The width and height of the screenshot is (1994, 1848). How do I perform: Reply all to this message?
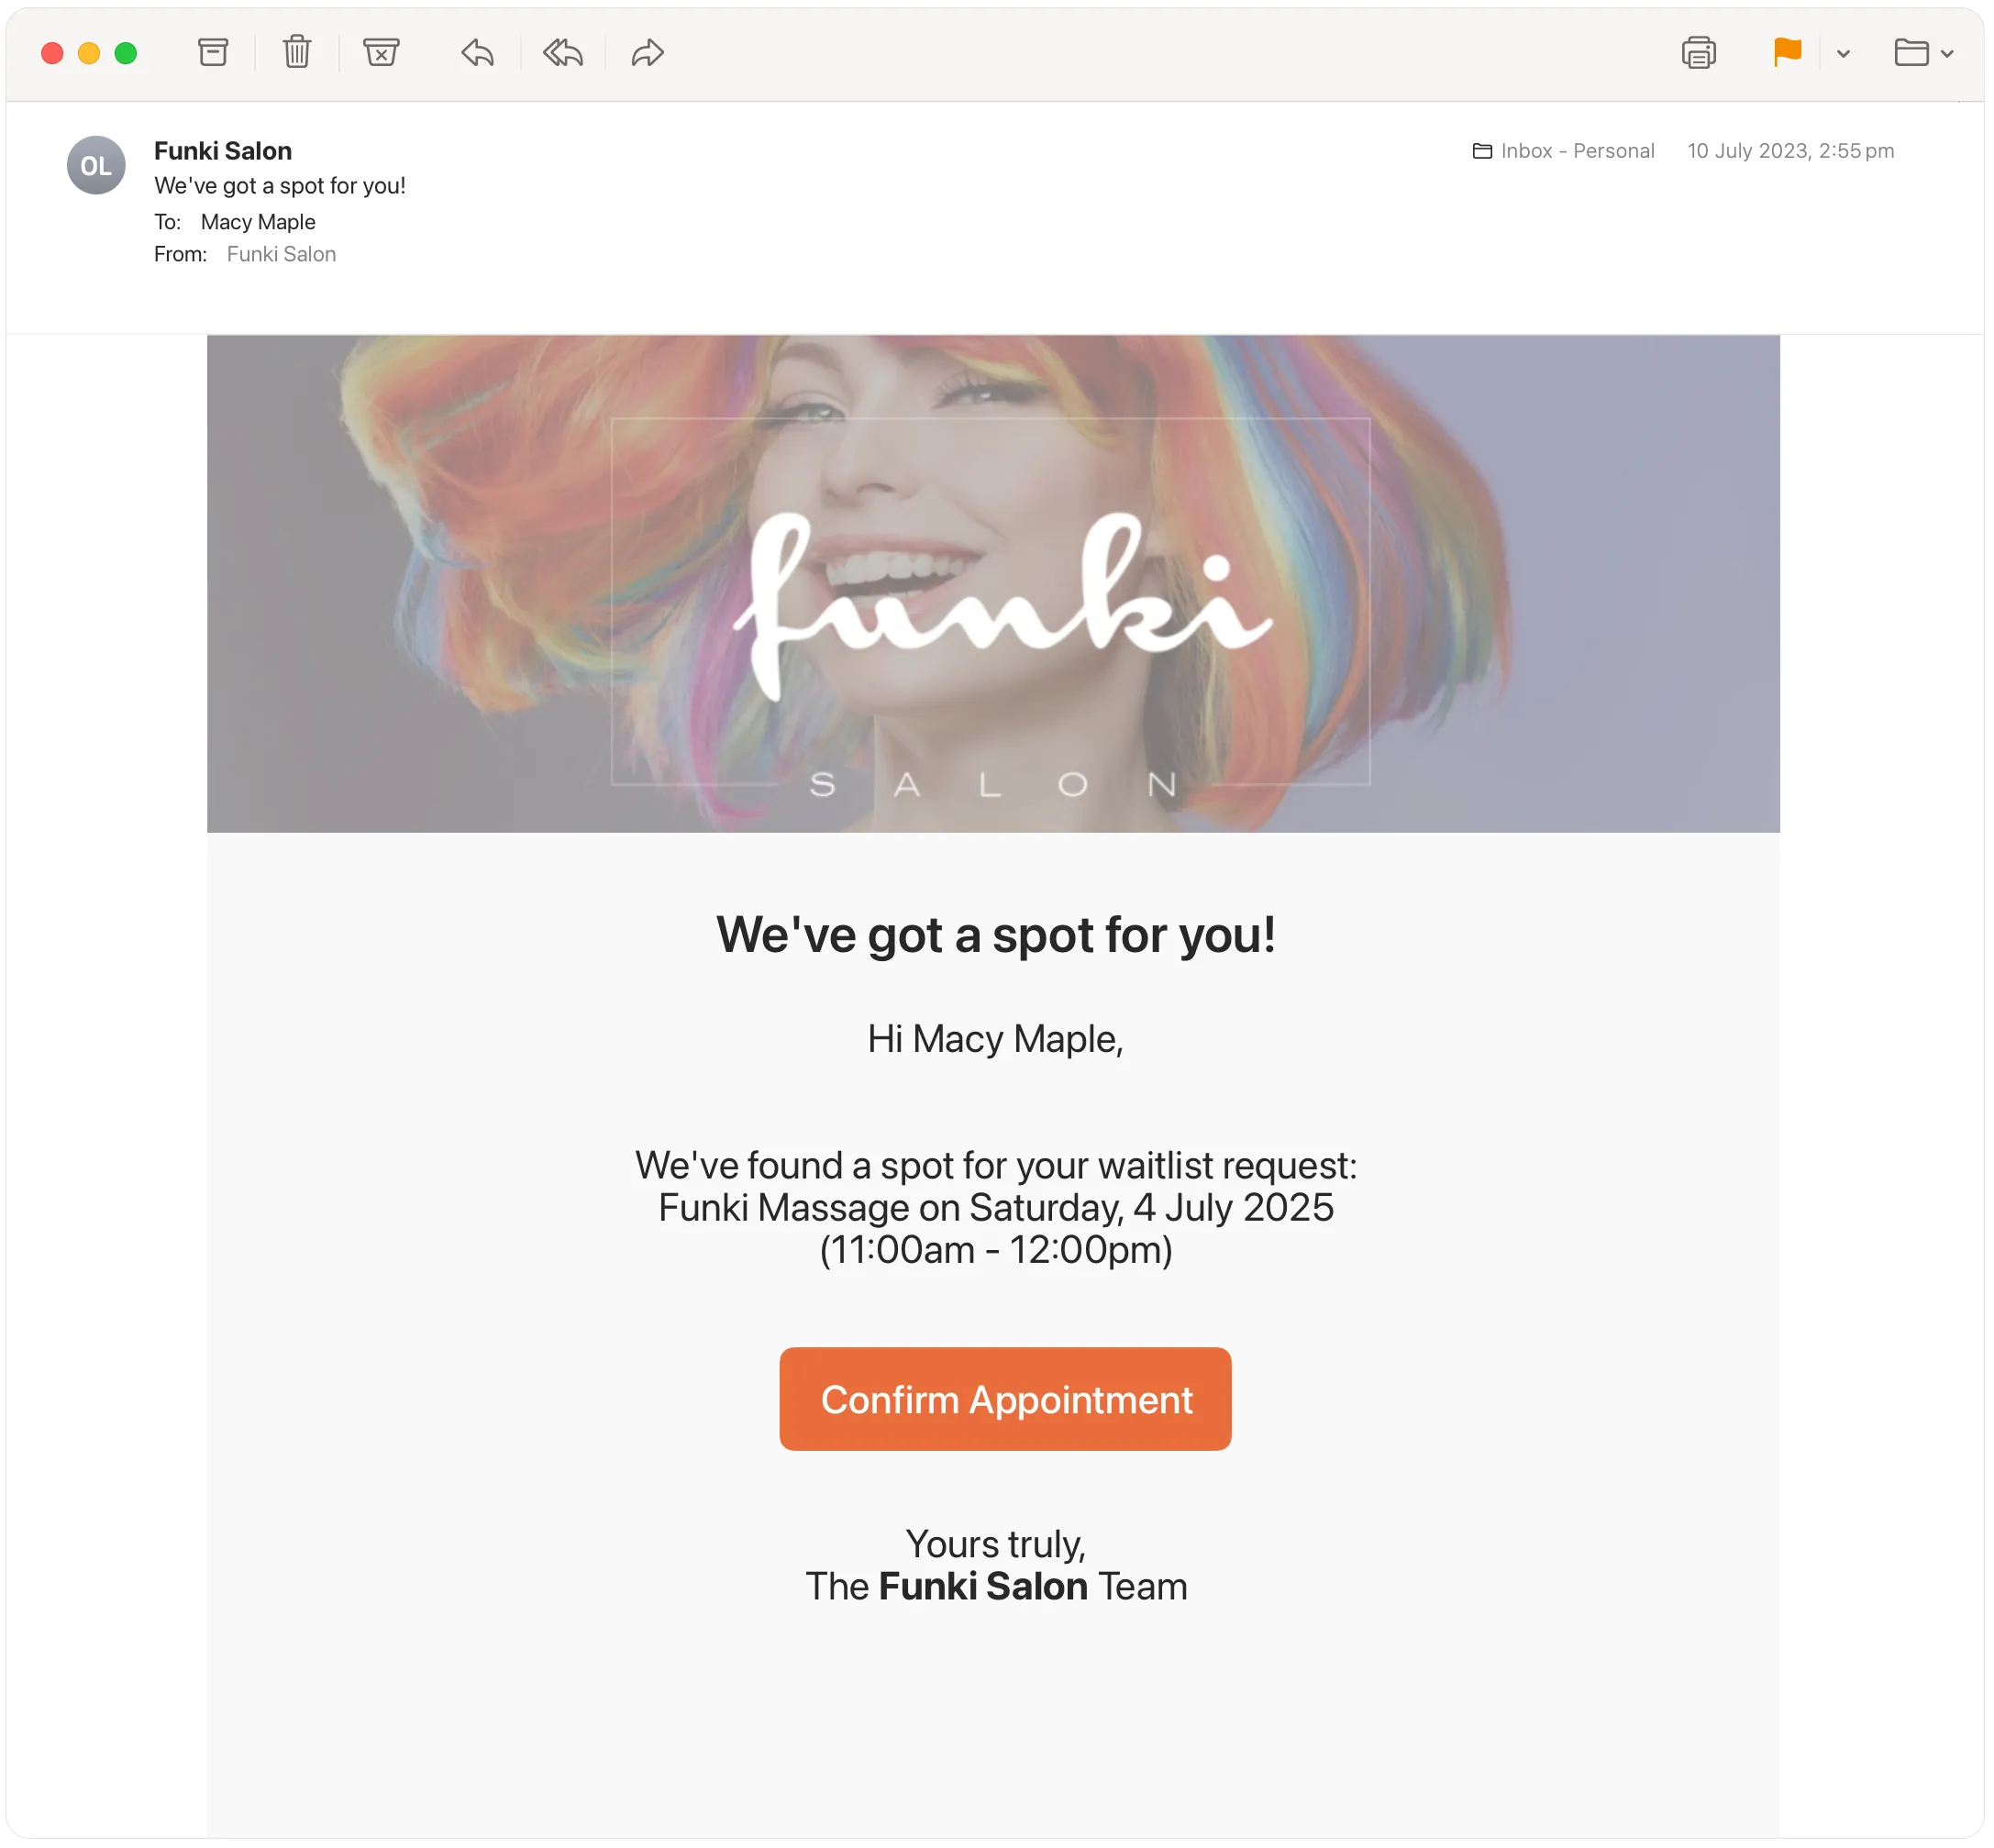click(562, 52)
